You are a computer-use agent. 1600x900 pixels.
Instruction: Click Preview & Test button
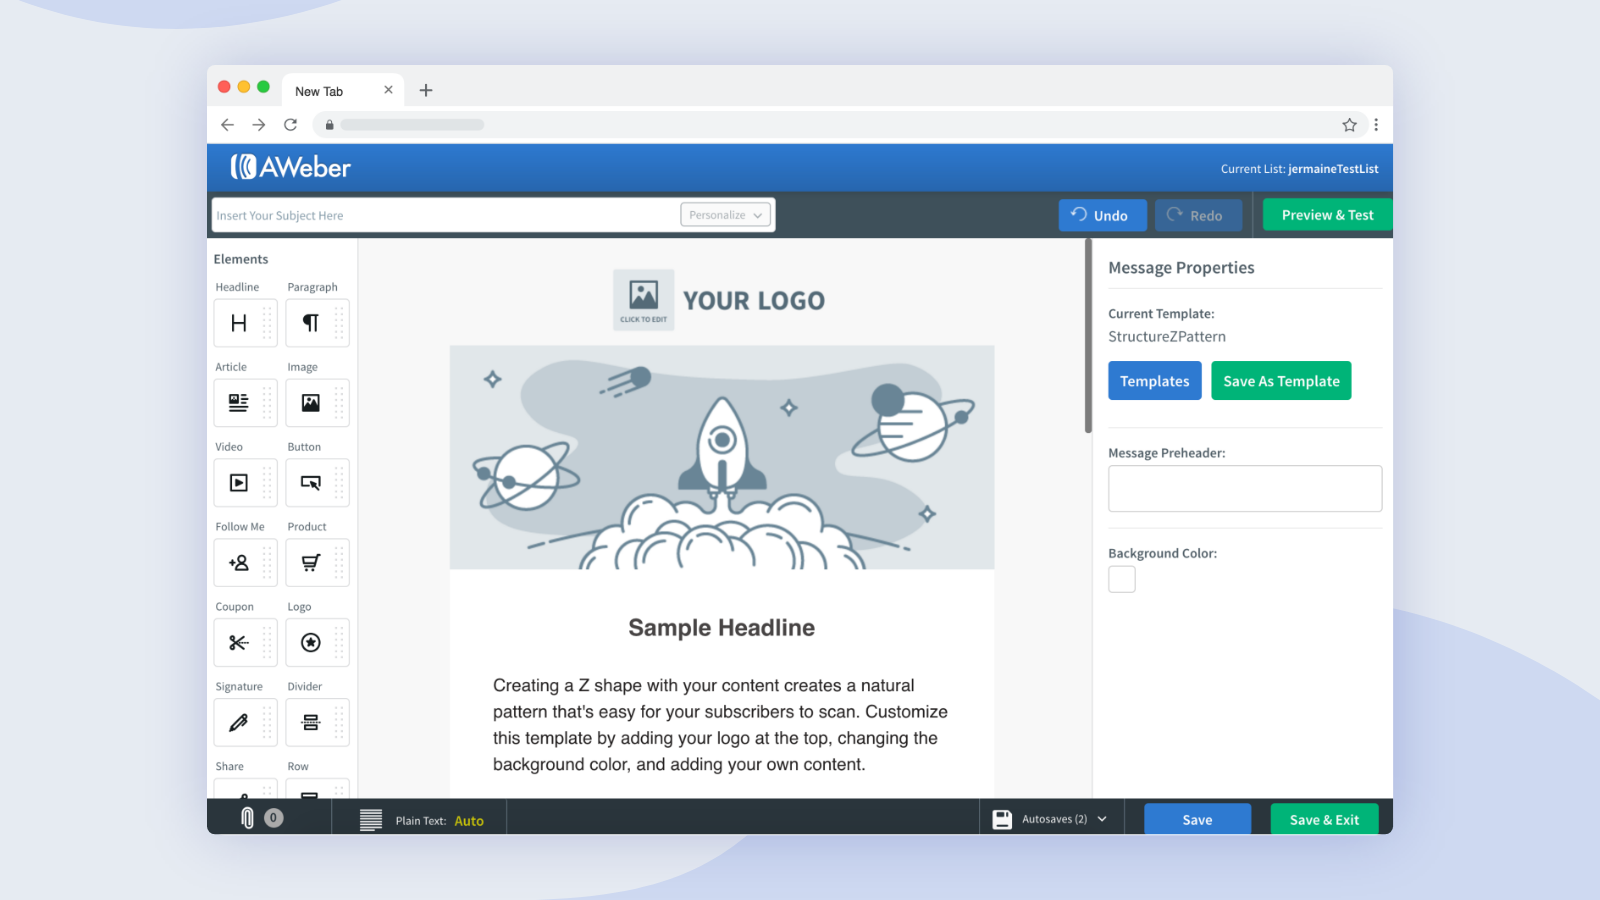point(1327,215)
